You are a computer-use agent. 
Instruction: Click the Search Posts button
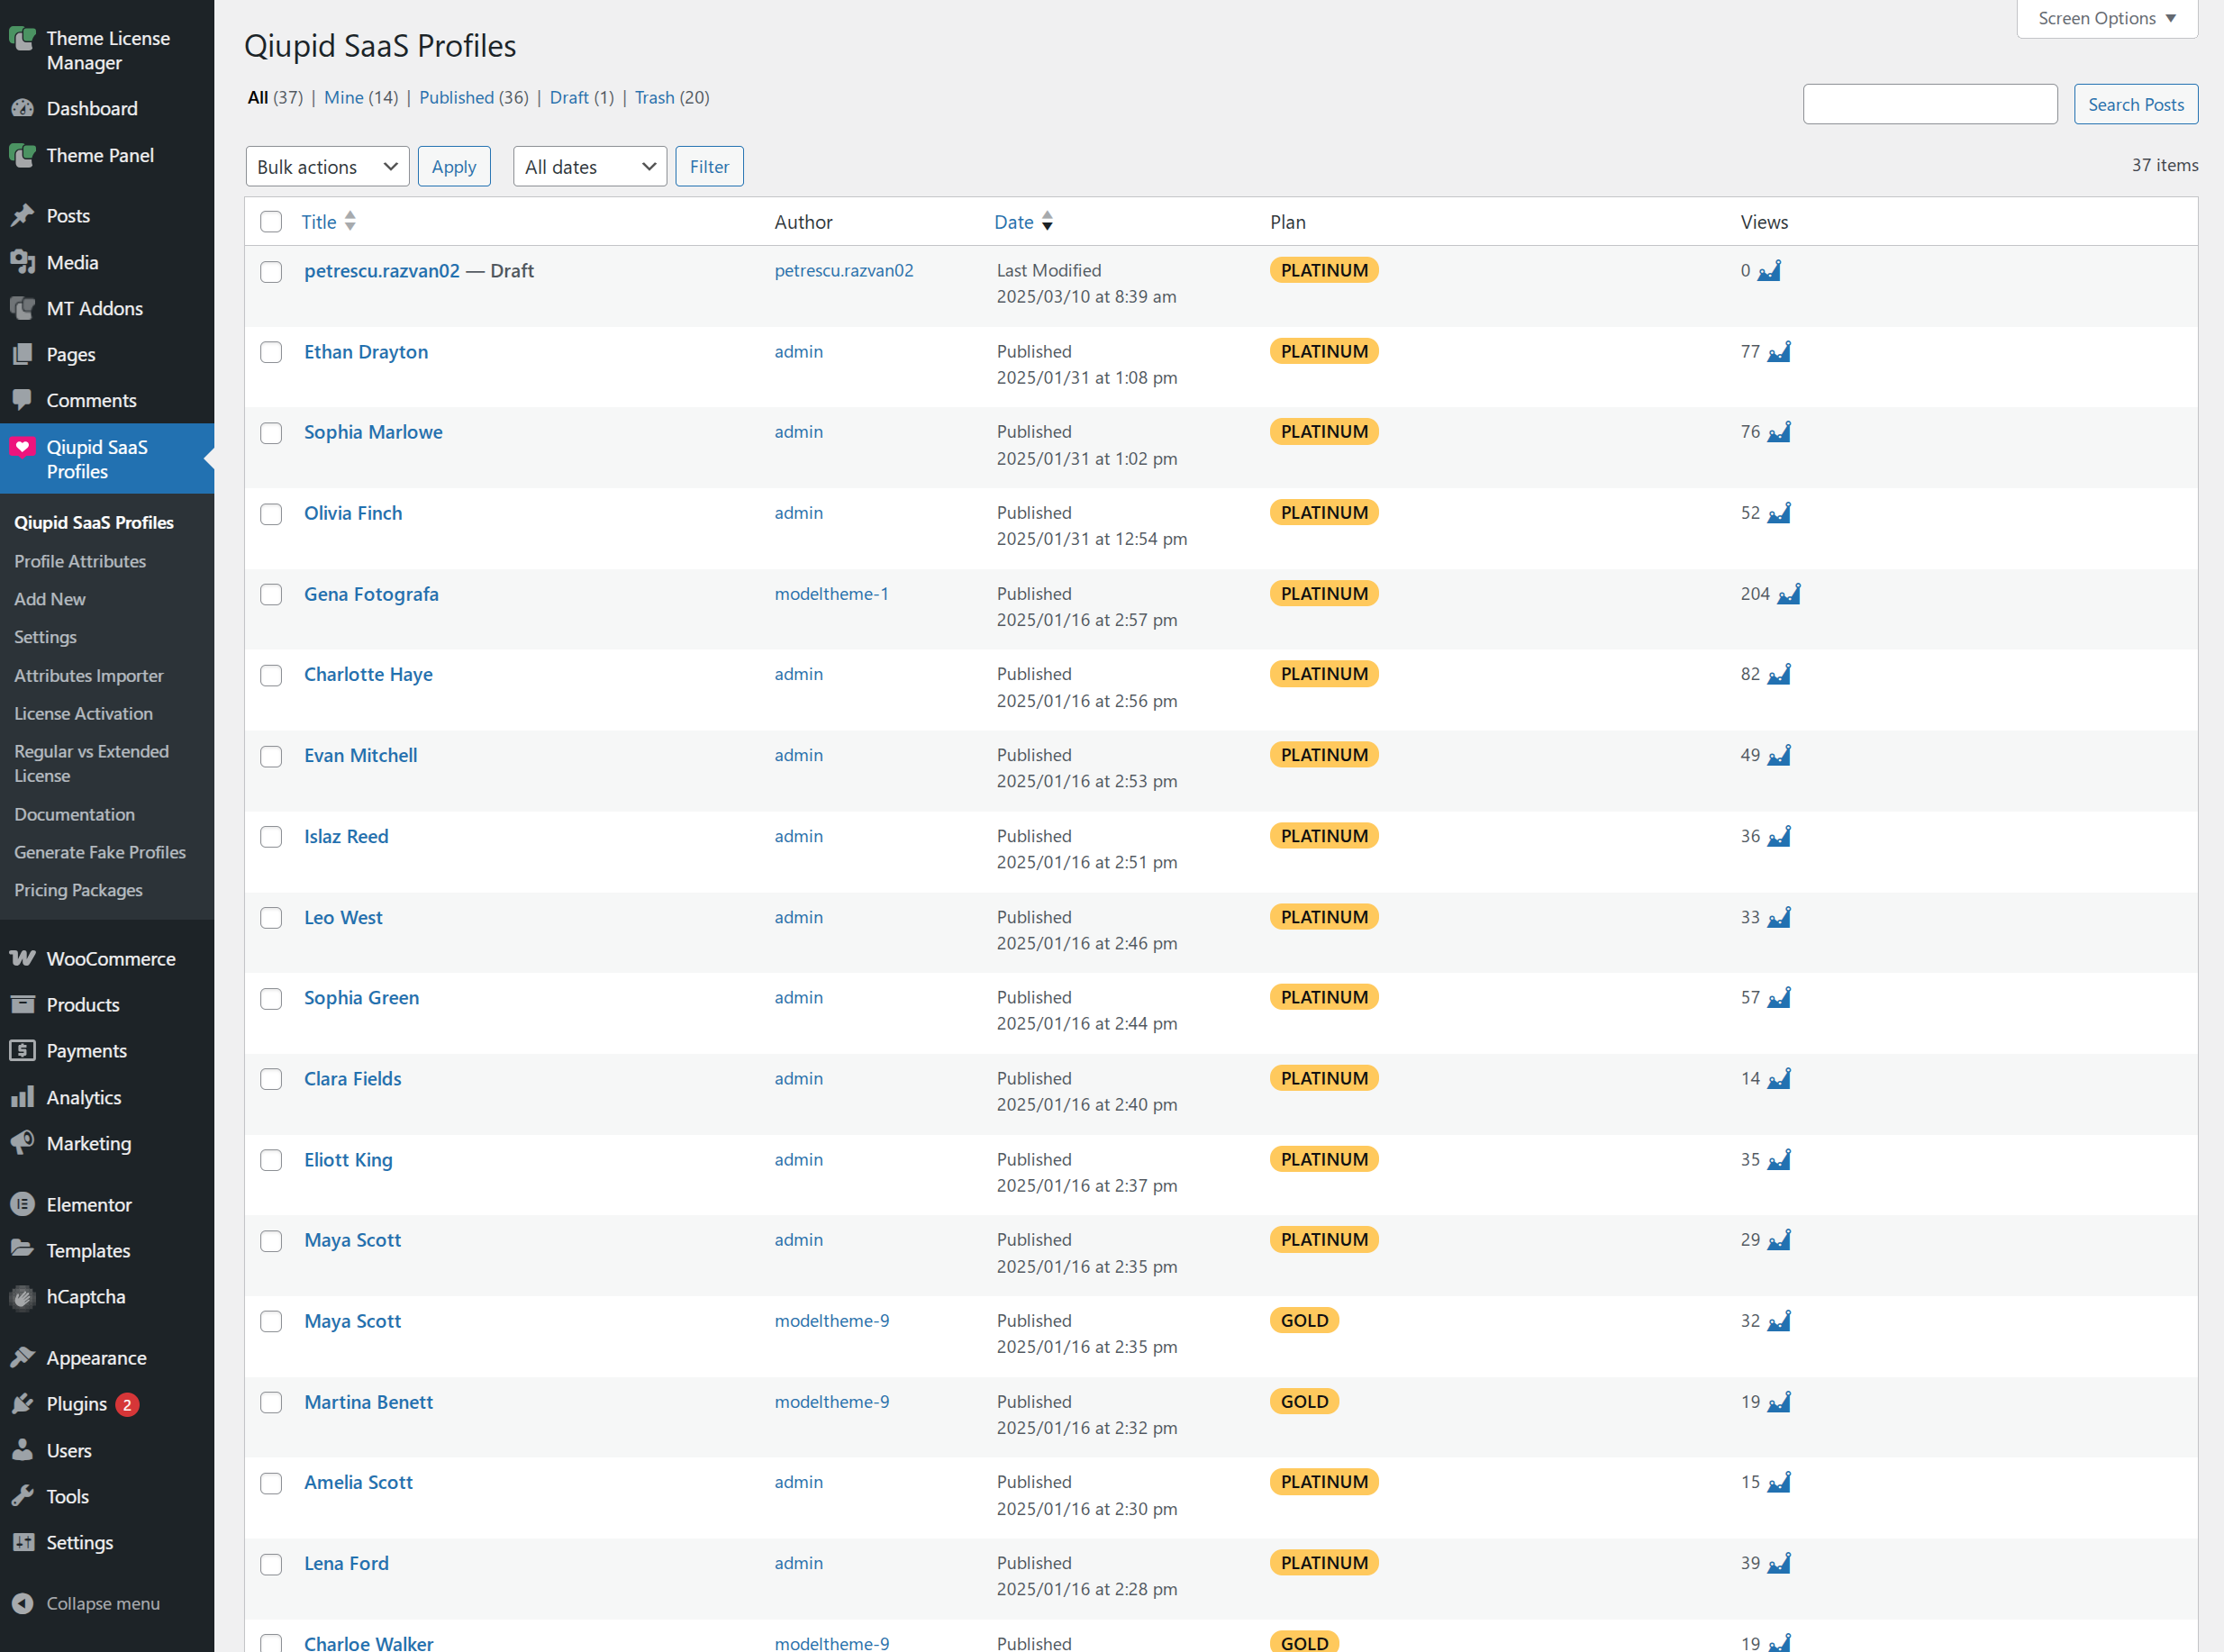click(x=2136, y=104)
